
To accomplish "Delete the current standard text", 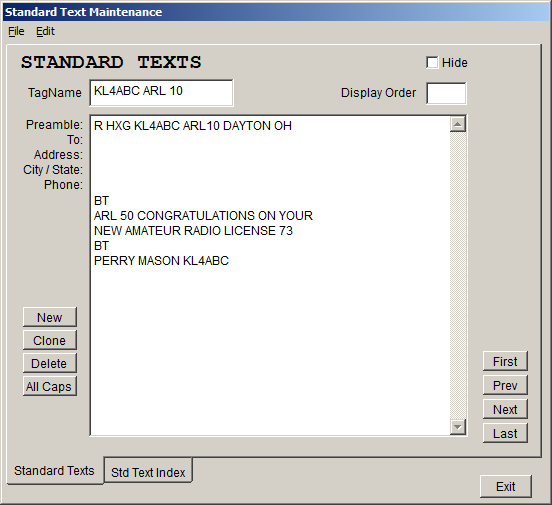I will pyautogui.click(x=50, y=363).
